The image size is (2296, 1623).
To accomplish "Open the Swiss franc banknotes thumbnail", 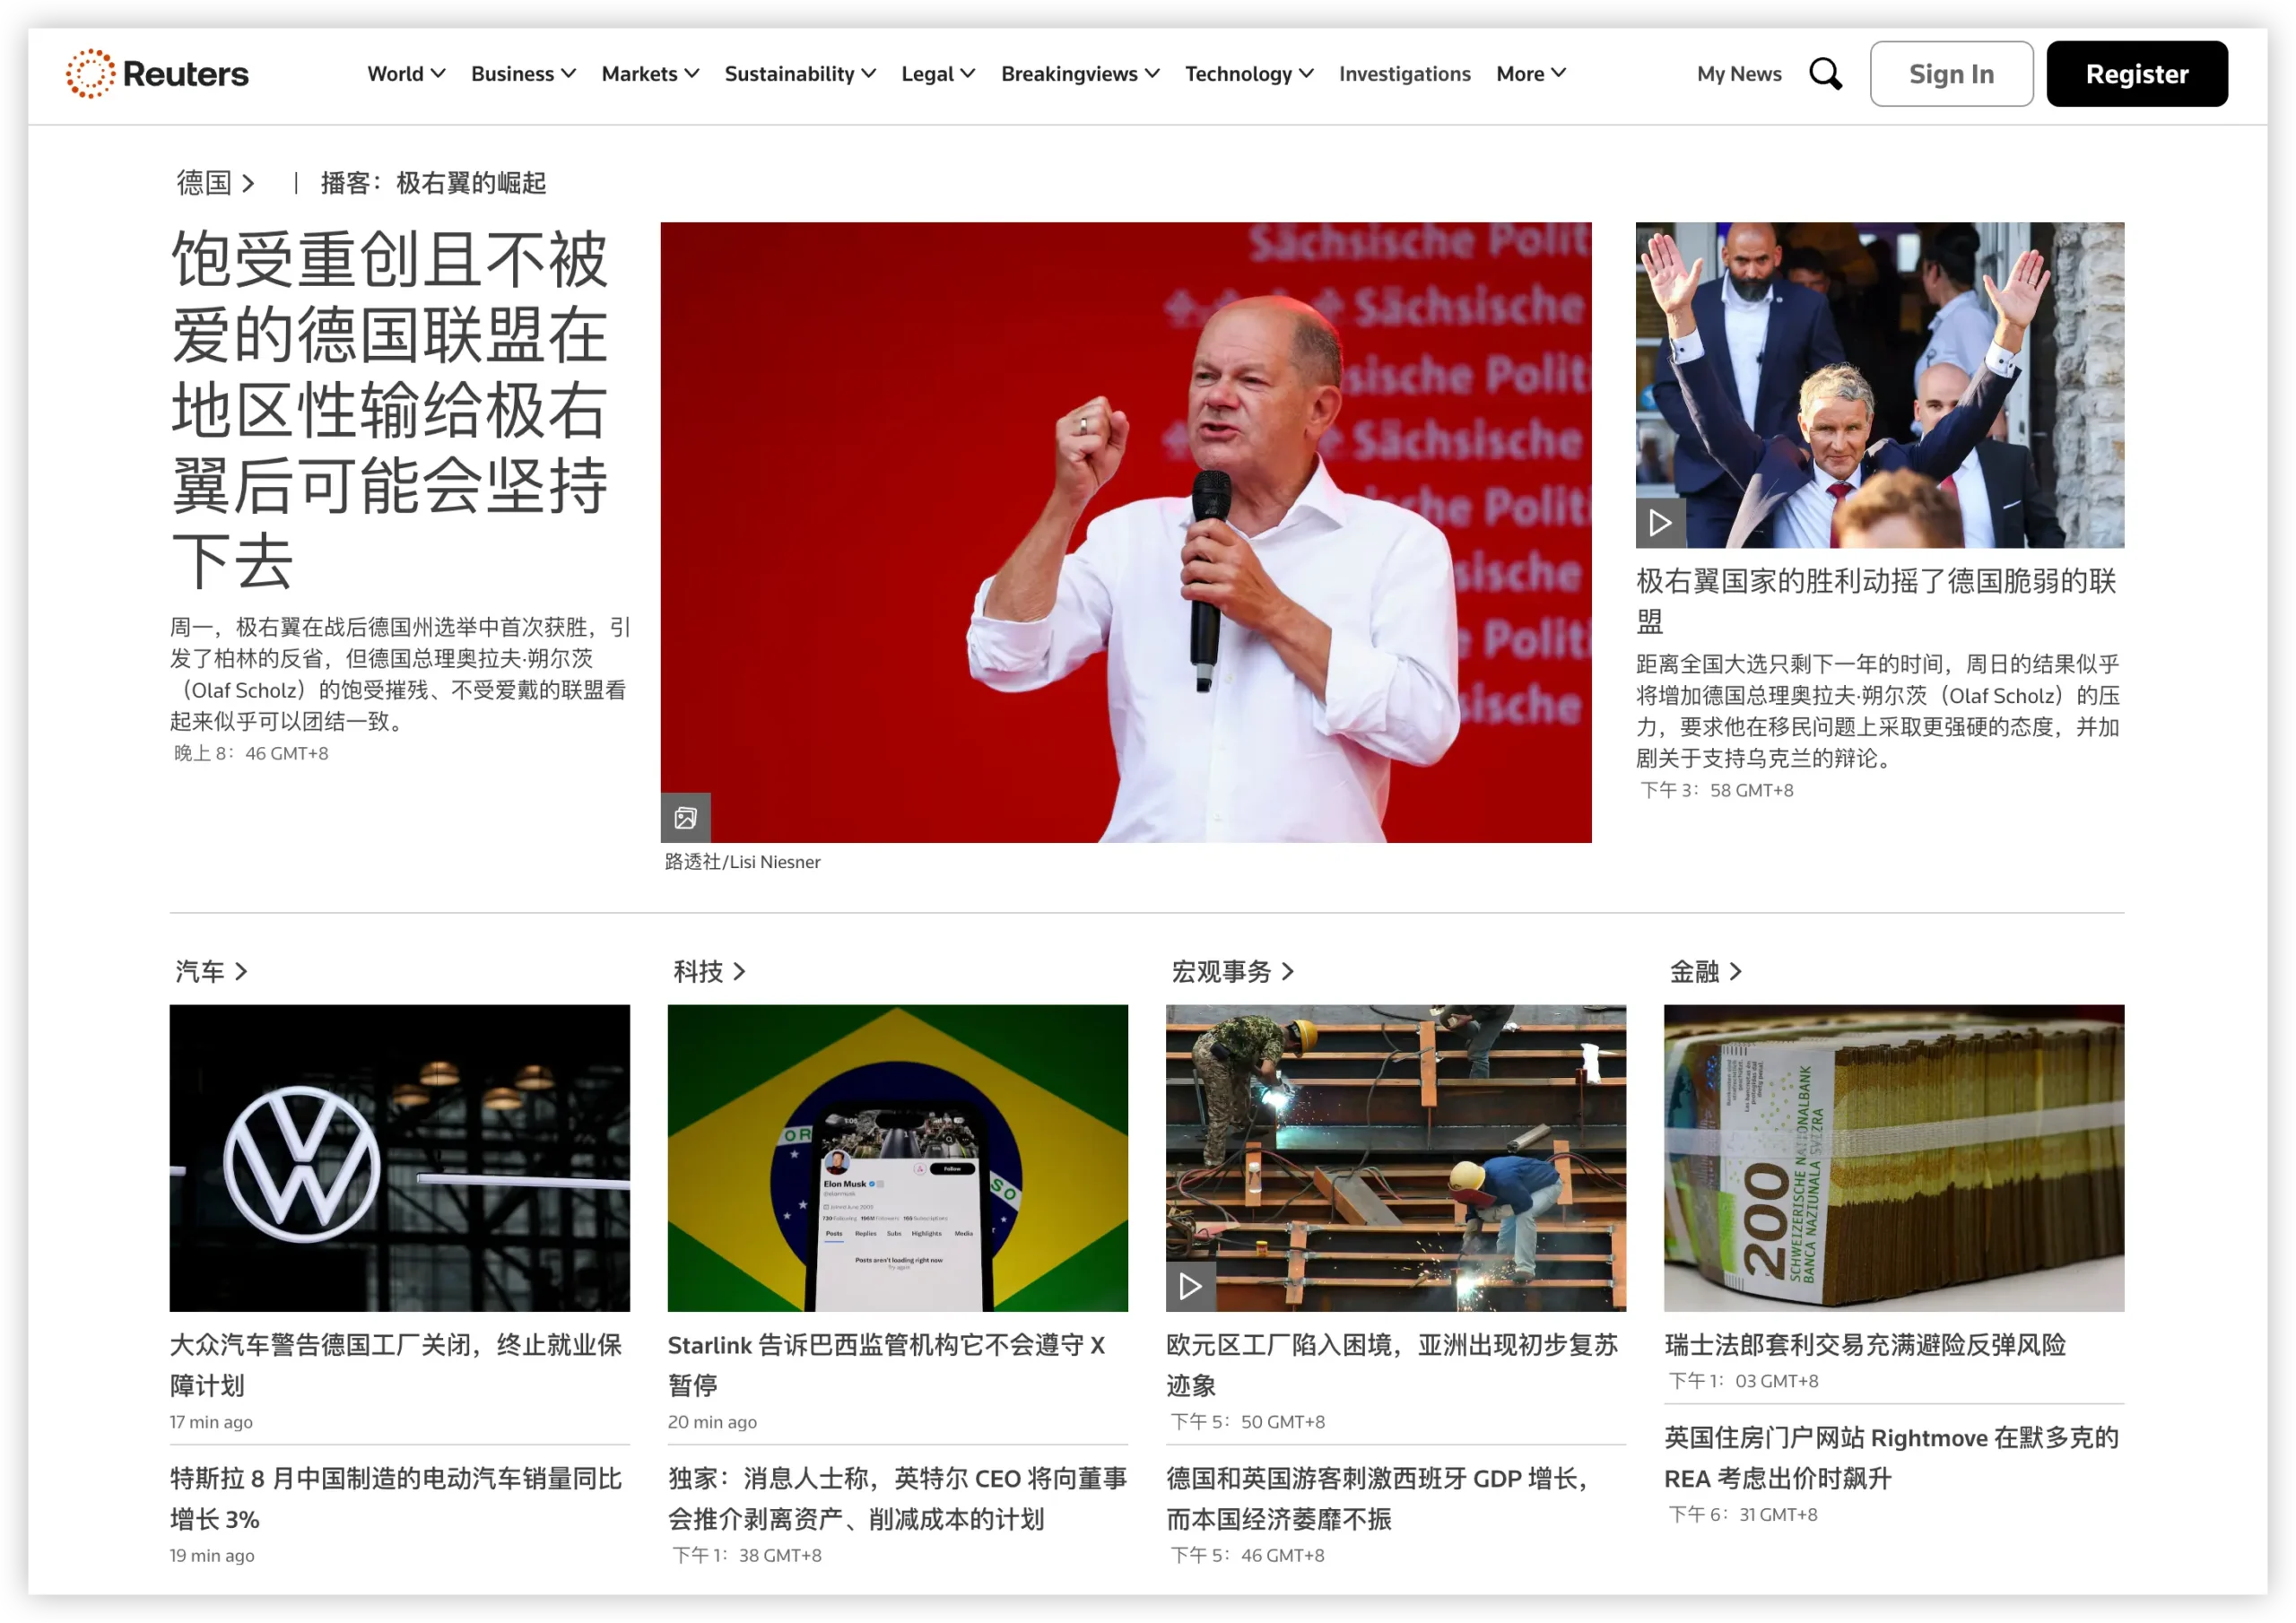I will tap(1893, 1158).
